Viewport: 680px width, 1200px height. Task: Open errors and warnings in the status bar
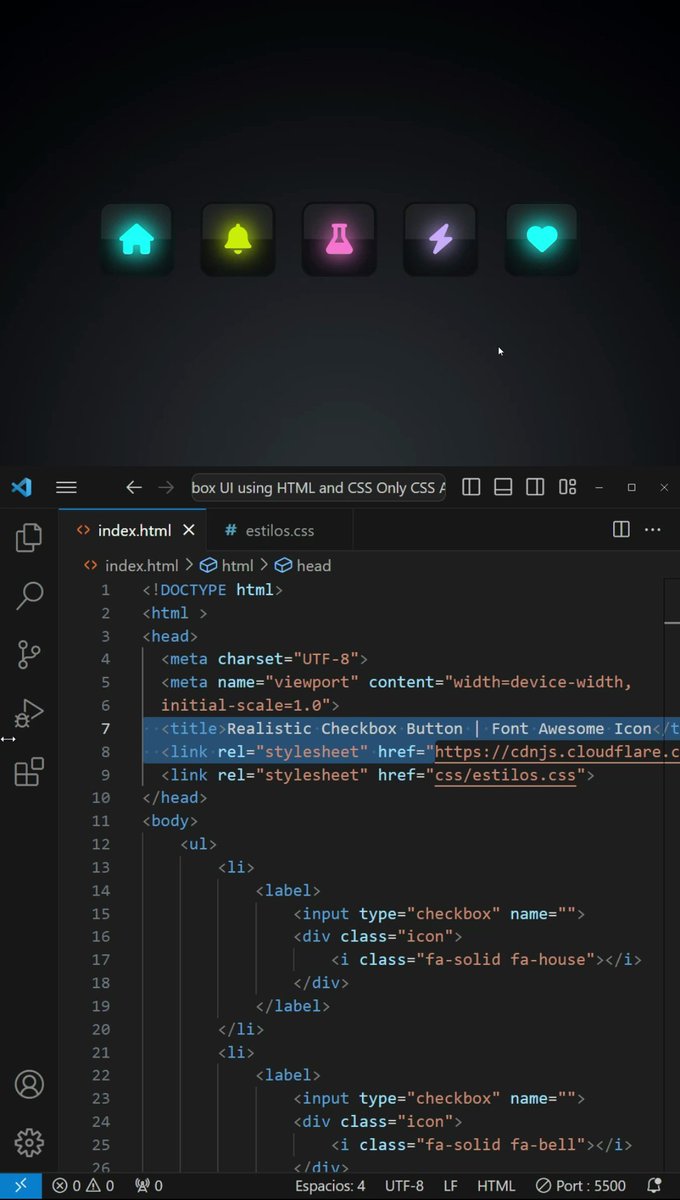[x=83, y=1186]
